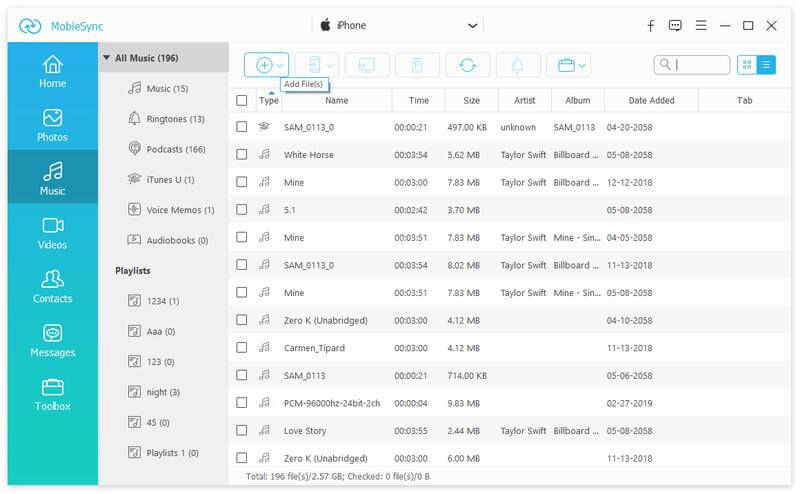Check the SAM_0113 714.00 KB row checkbox

[x=242, y=375]
